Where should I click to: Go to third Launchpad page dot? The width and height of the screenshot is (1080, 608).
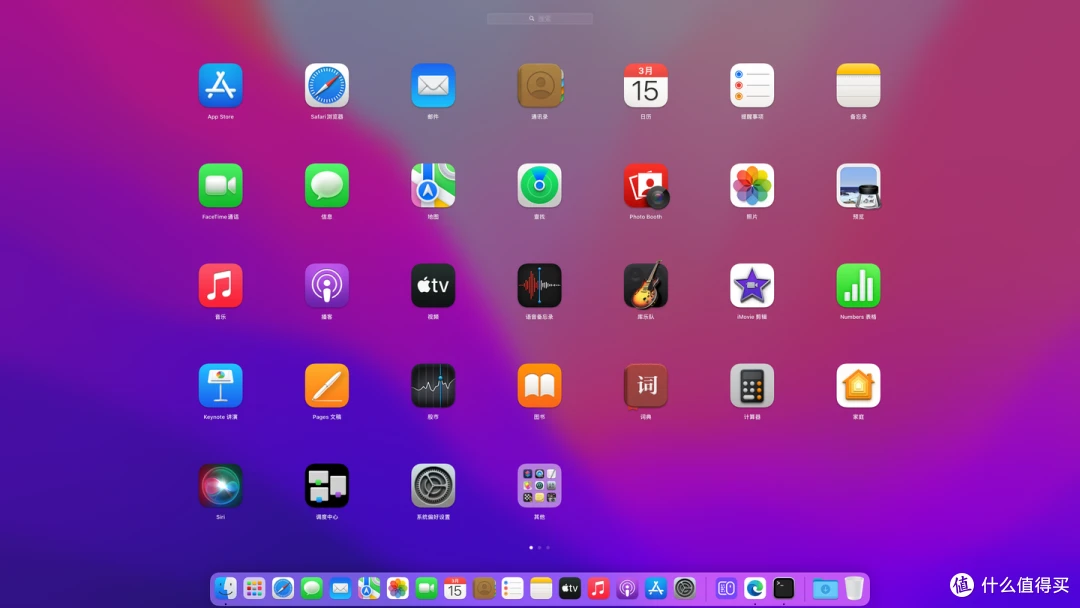(x=548, y=547)
